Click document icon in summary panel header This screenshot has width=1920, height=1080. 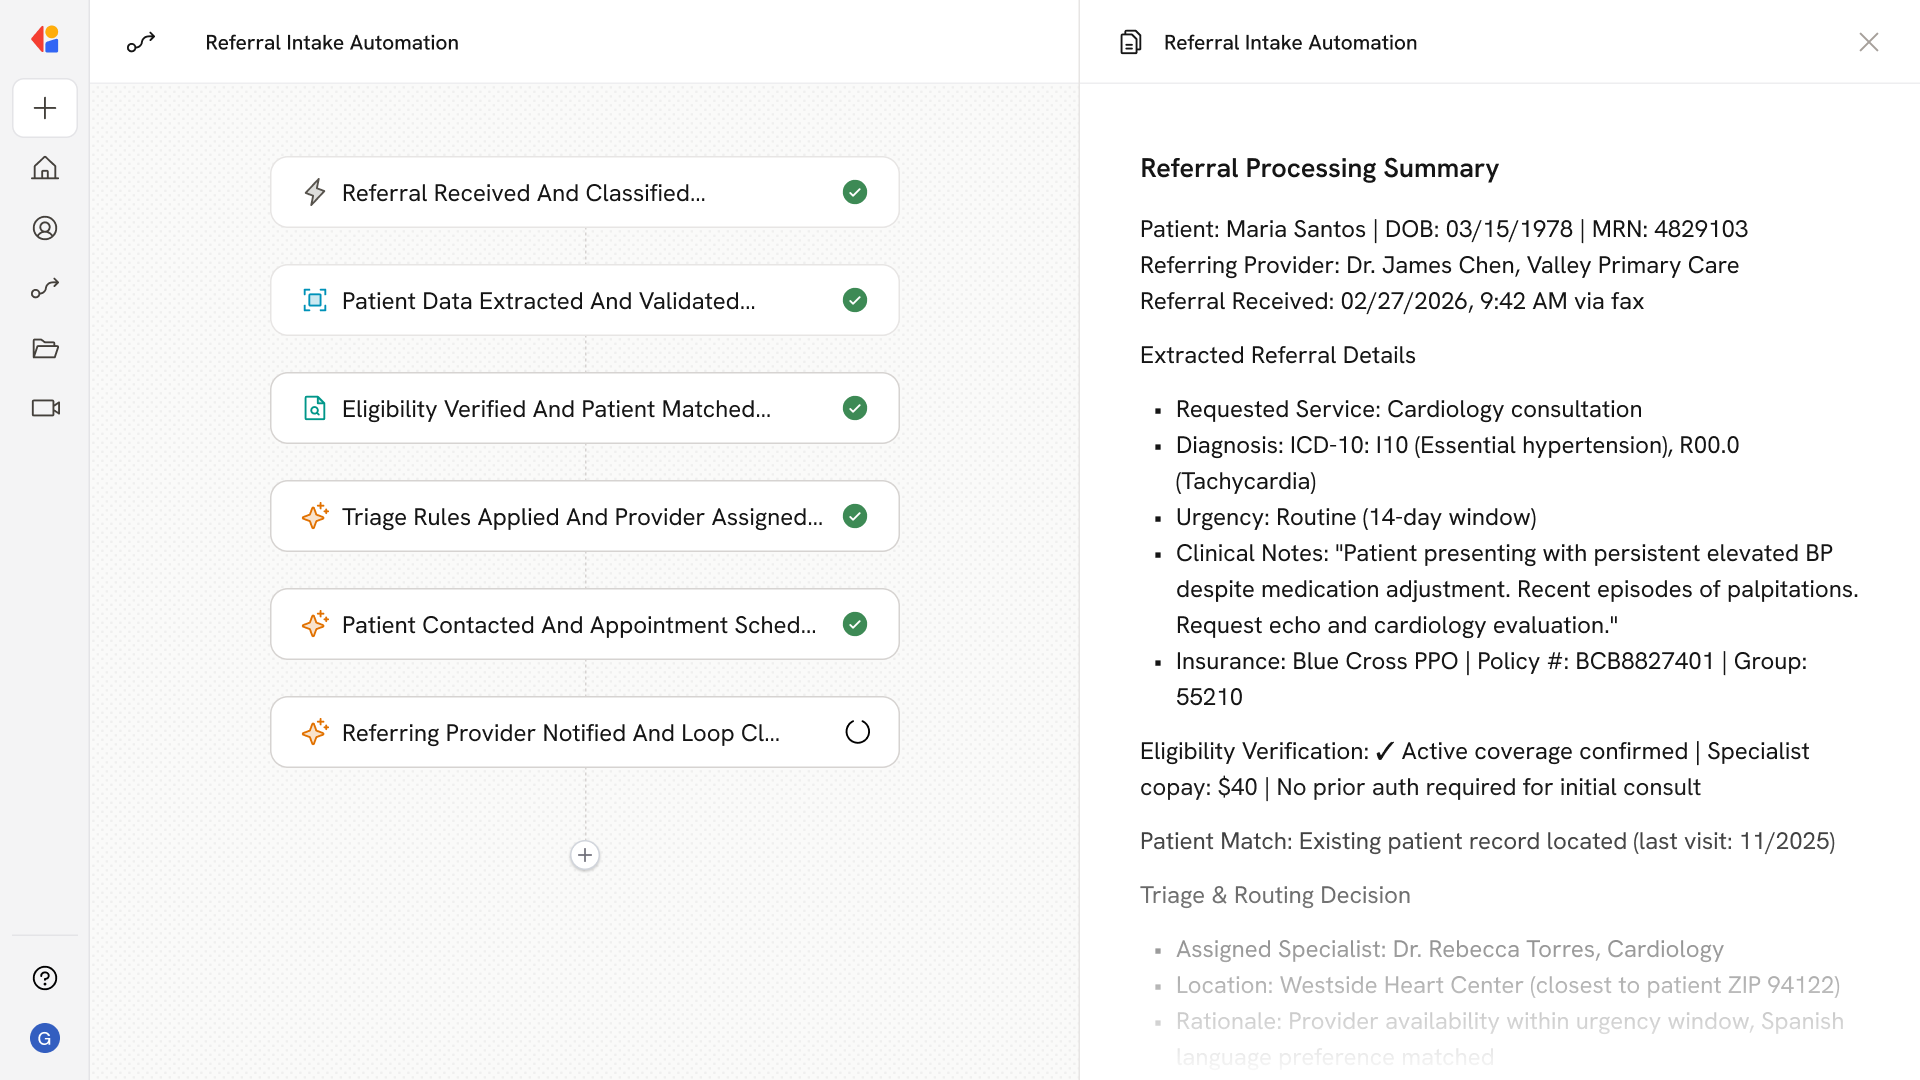tap(1130, 42)
